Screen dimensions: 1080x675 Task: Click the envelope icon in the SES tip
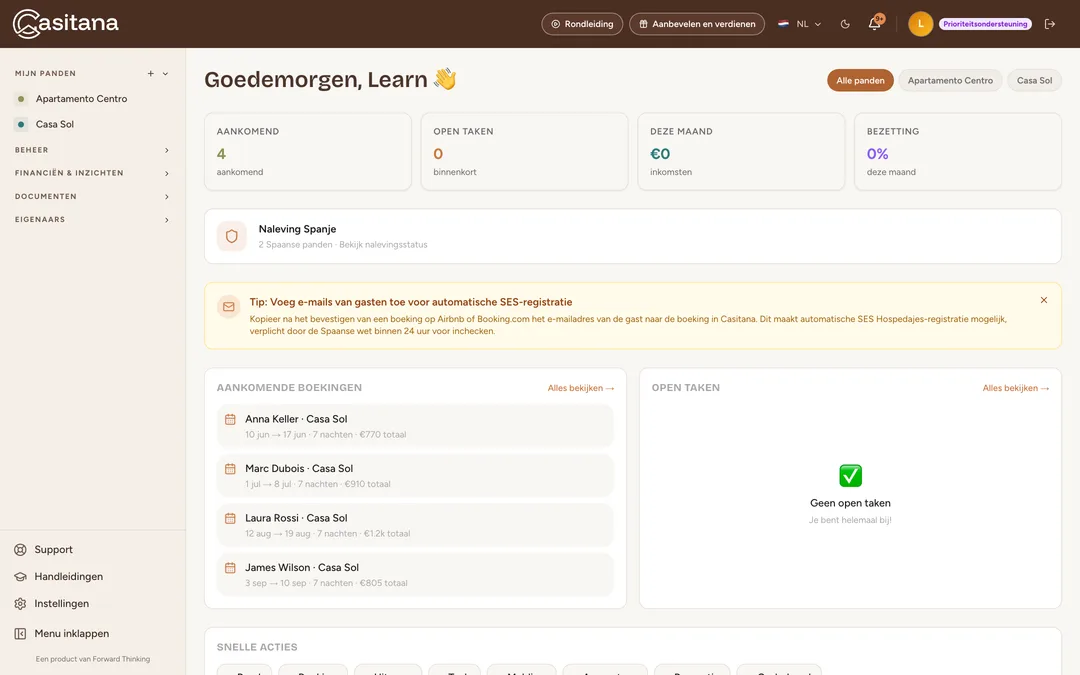(x=229, y=307)
